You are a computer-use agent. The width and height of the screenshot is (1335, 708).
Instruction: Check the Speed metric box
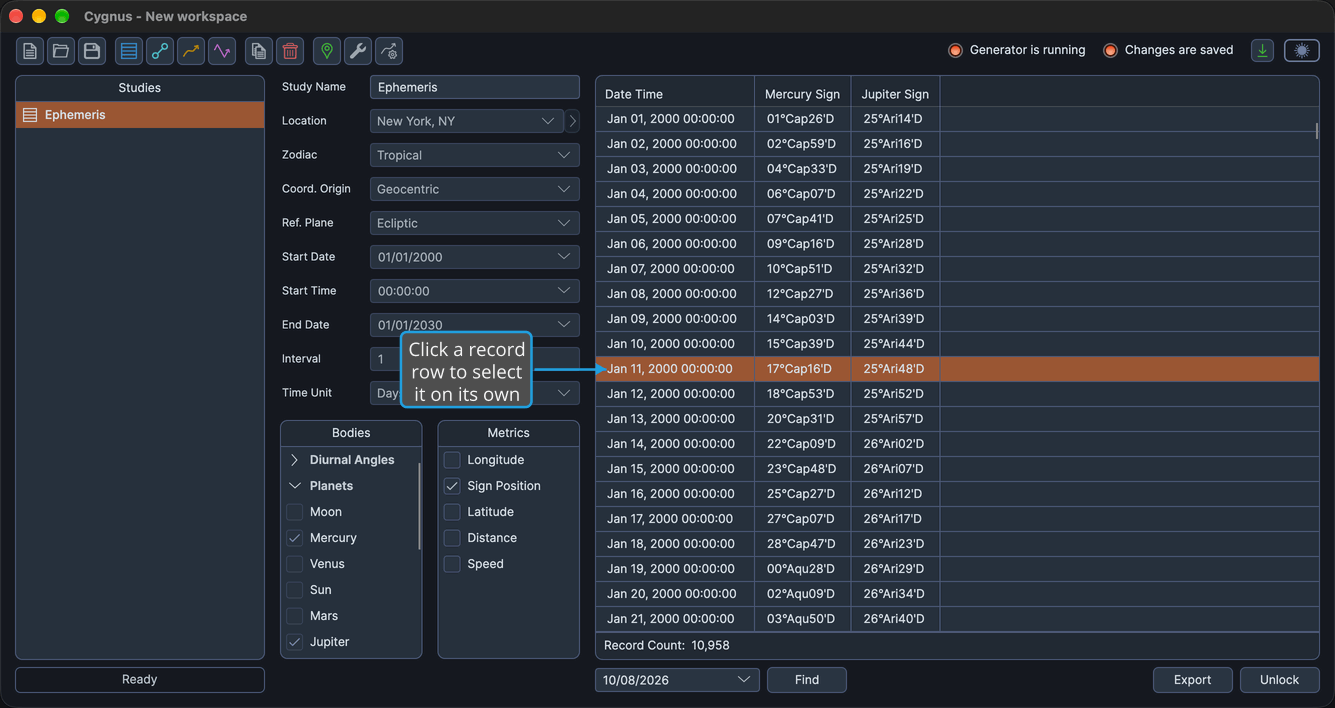coord(452,564)
